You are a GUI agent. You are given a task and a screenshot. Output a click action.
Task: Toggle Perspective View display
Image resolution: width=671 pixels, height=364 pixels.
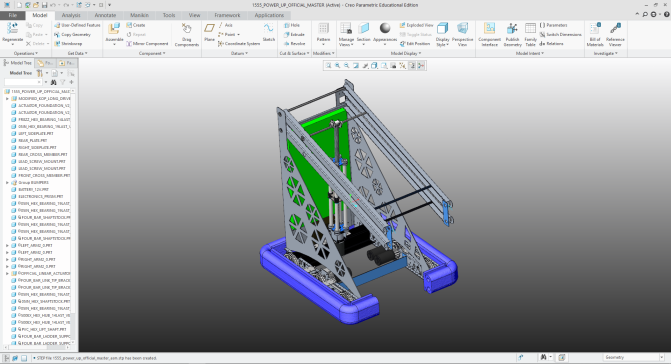point(462,29)
